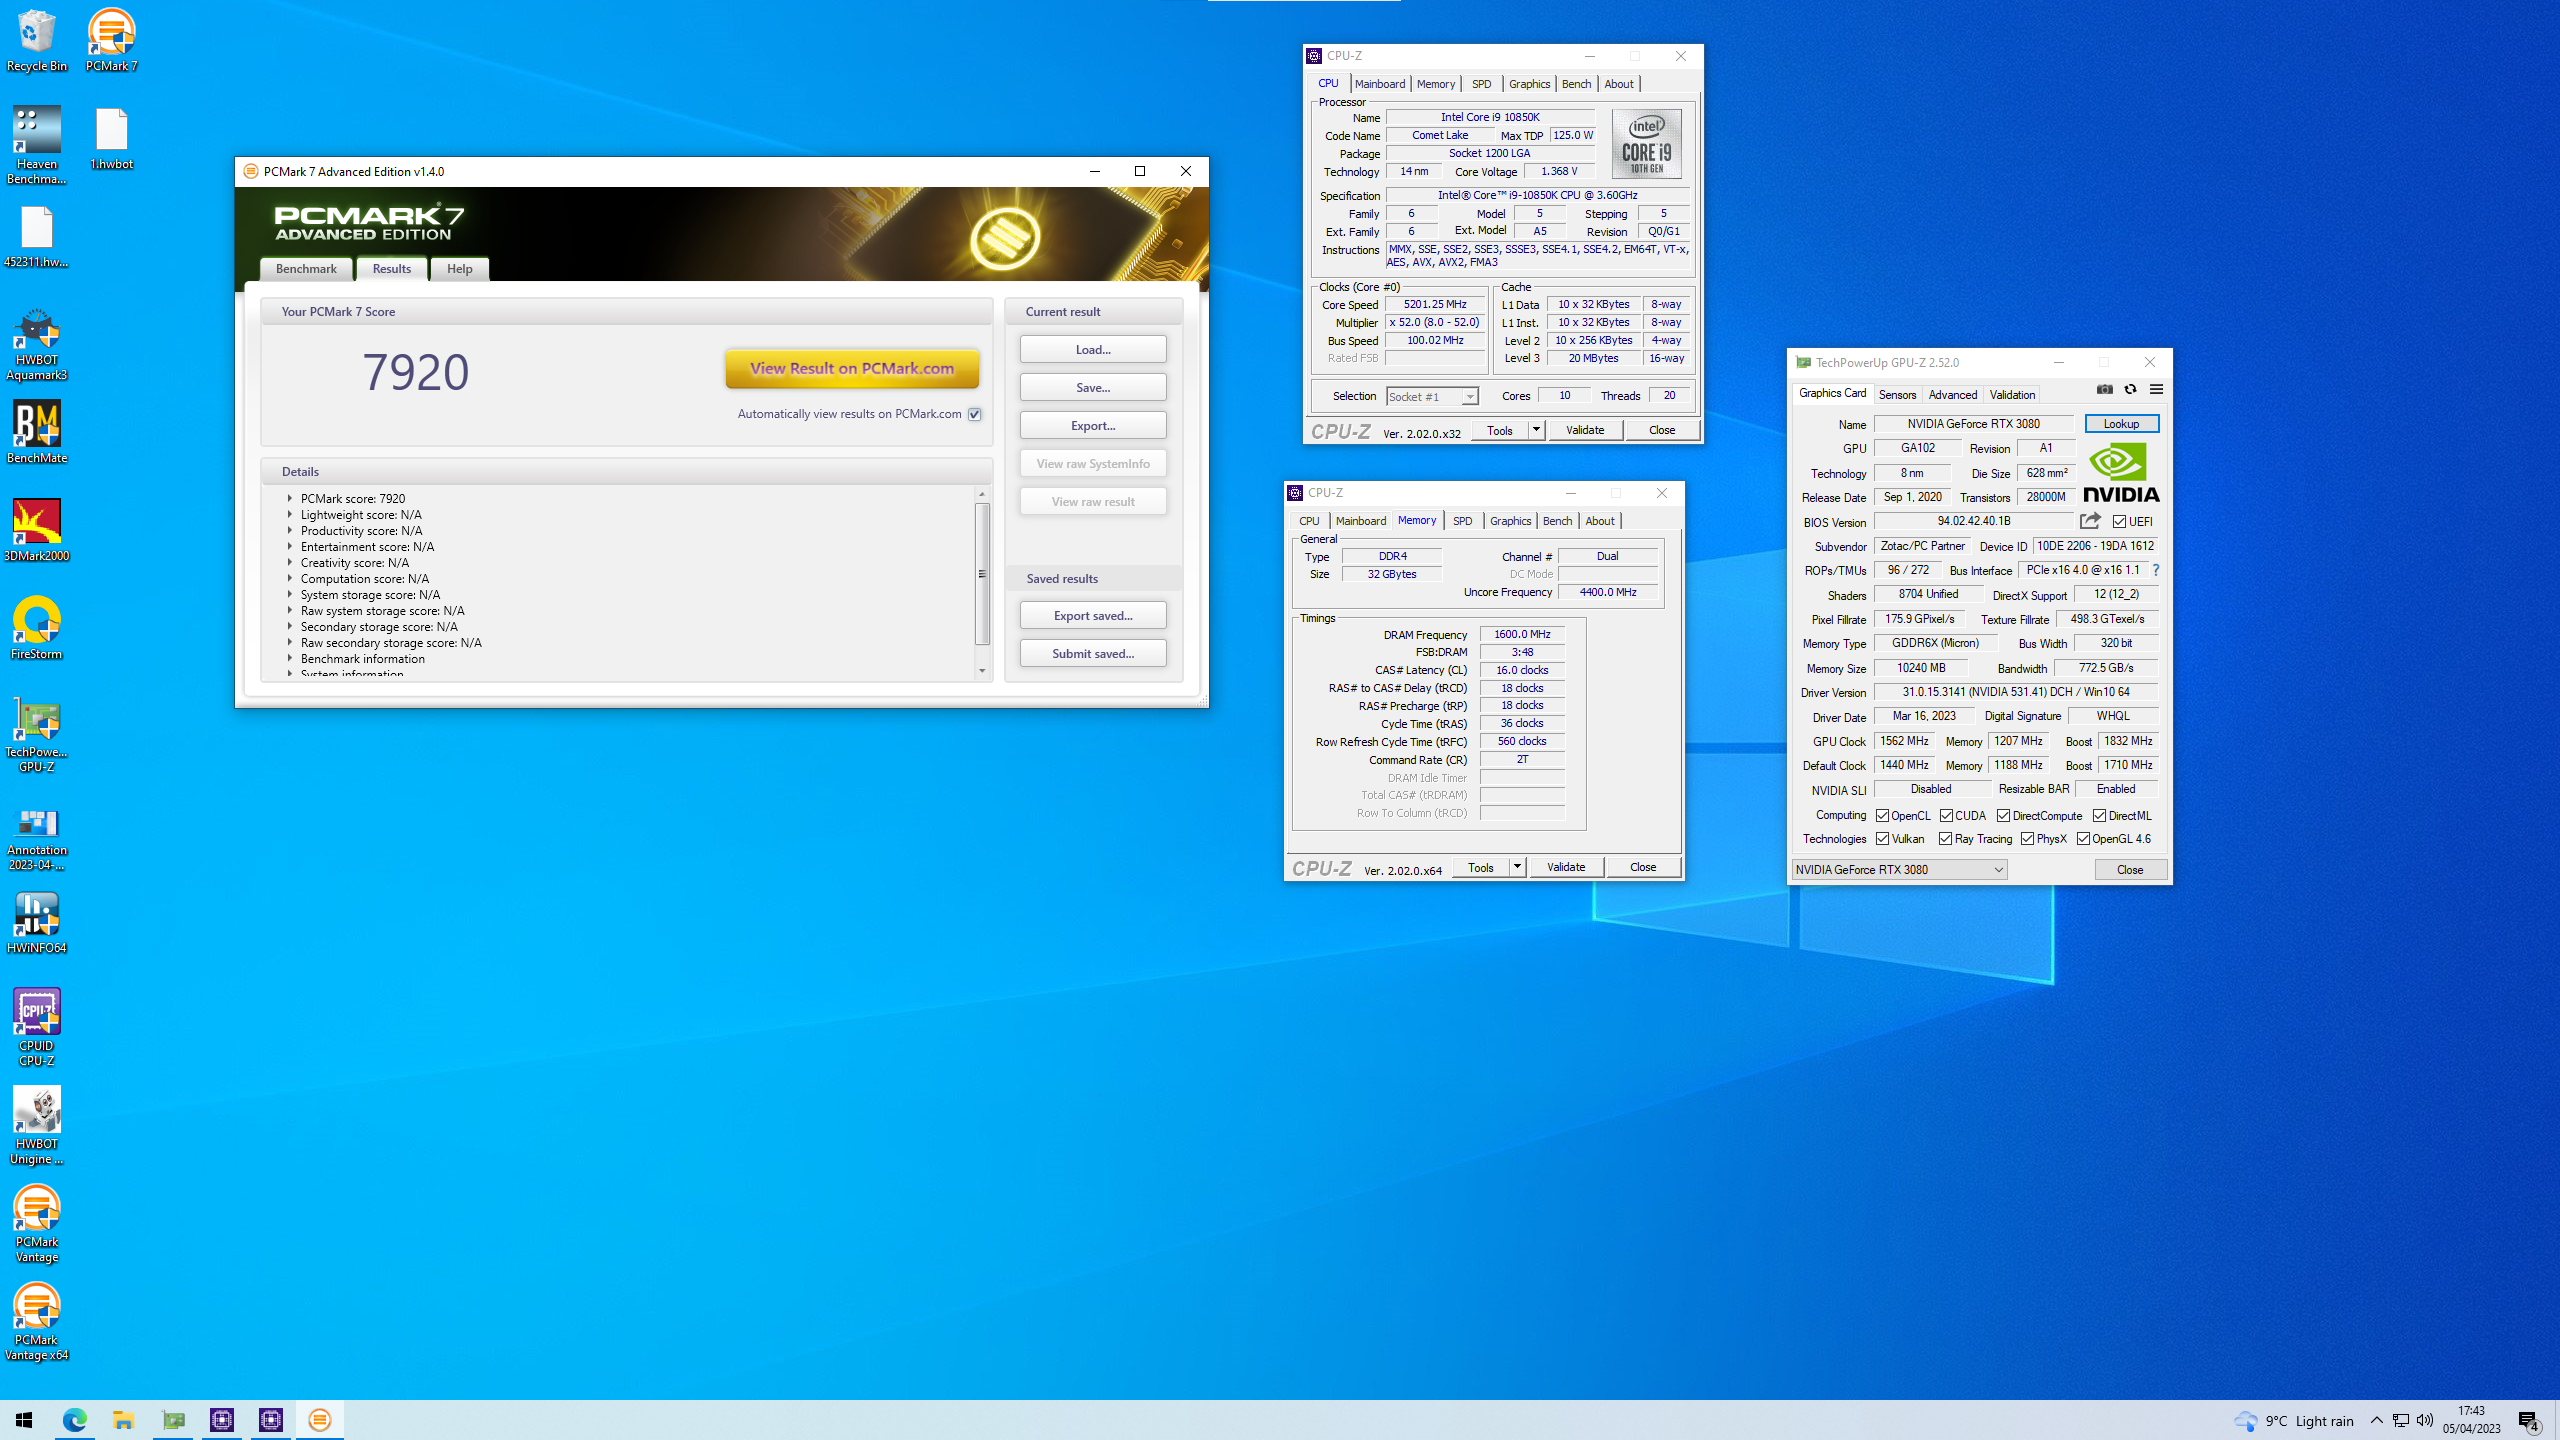The width and height of the screenshot is (2560, 1440).
Task: Click the Windows Start button
Action: pyautogui.click(x=24, y=1420)
